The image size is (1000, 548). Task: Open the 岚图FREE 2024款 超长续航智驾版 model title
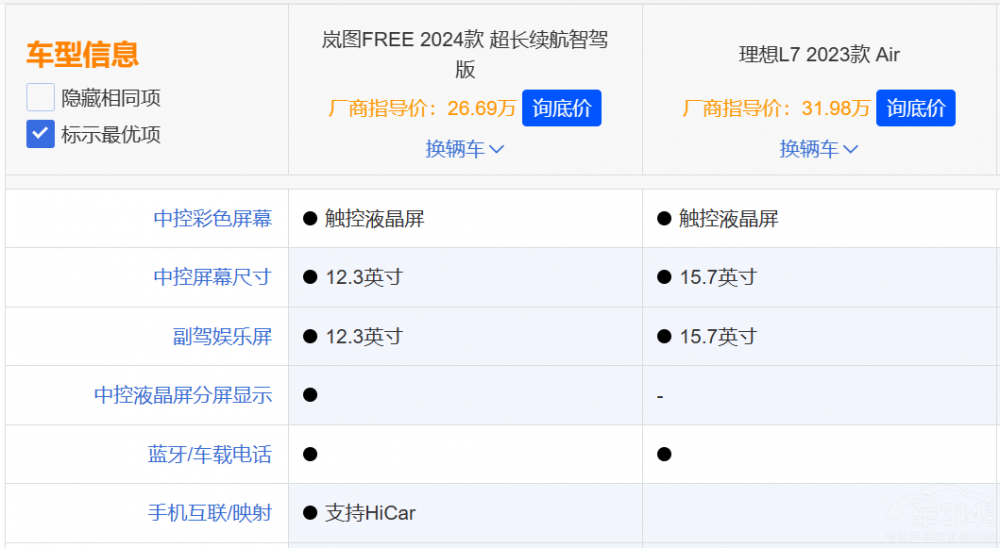[x=465, y=54]
